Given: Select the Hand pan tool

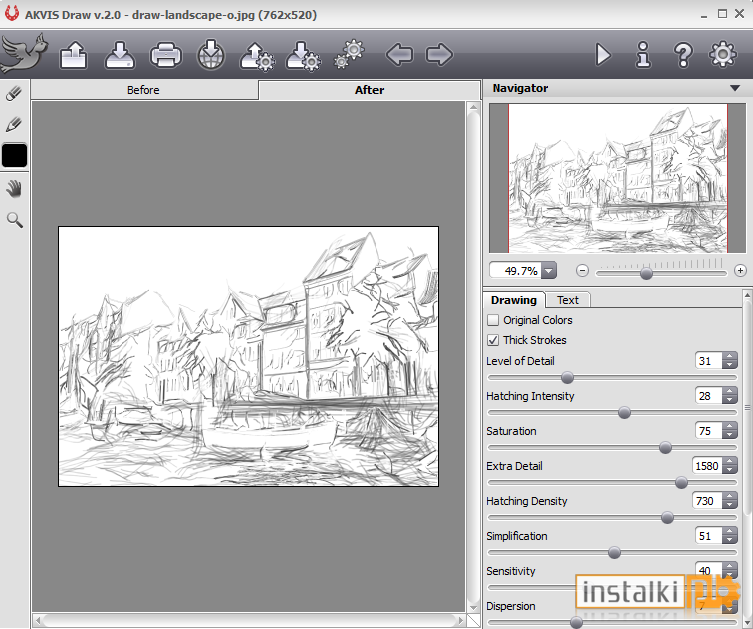Looking at the screenshot, I should 14,189.
